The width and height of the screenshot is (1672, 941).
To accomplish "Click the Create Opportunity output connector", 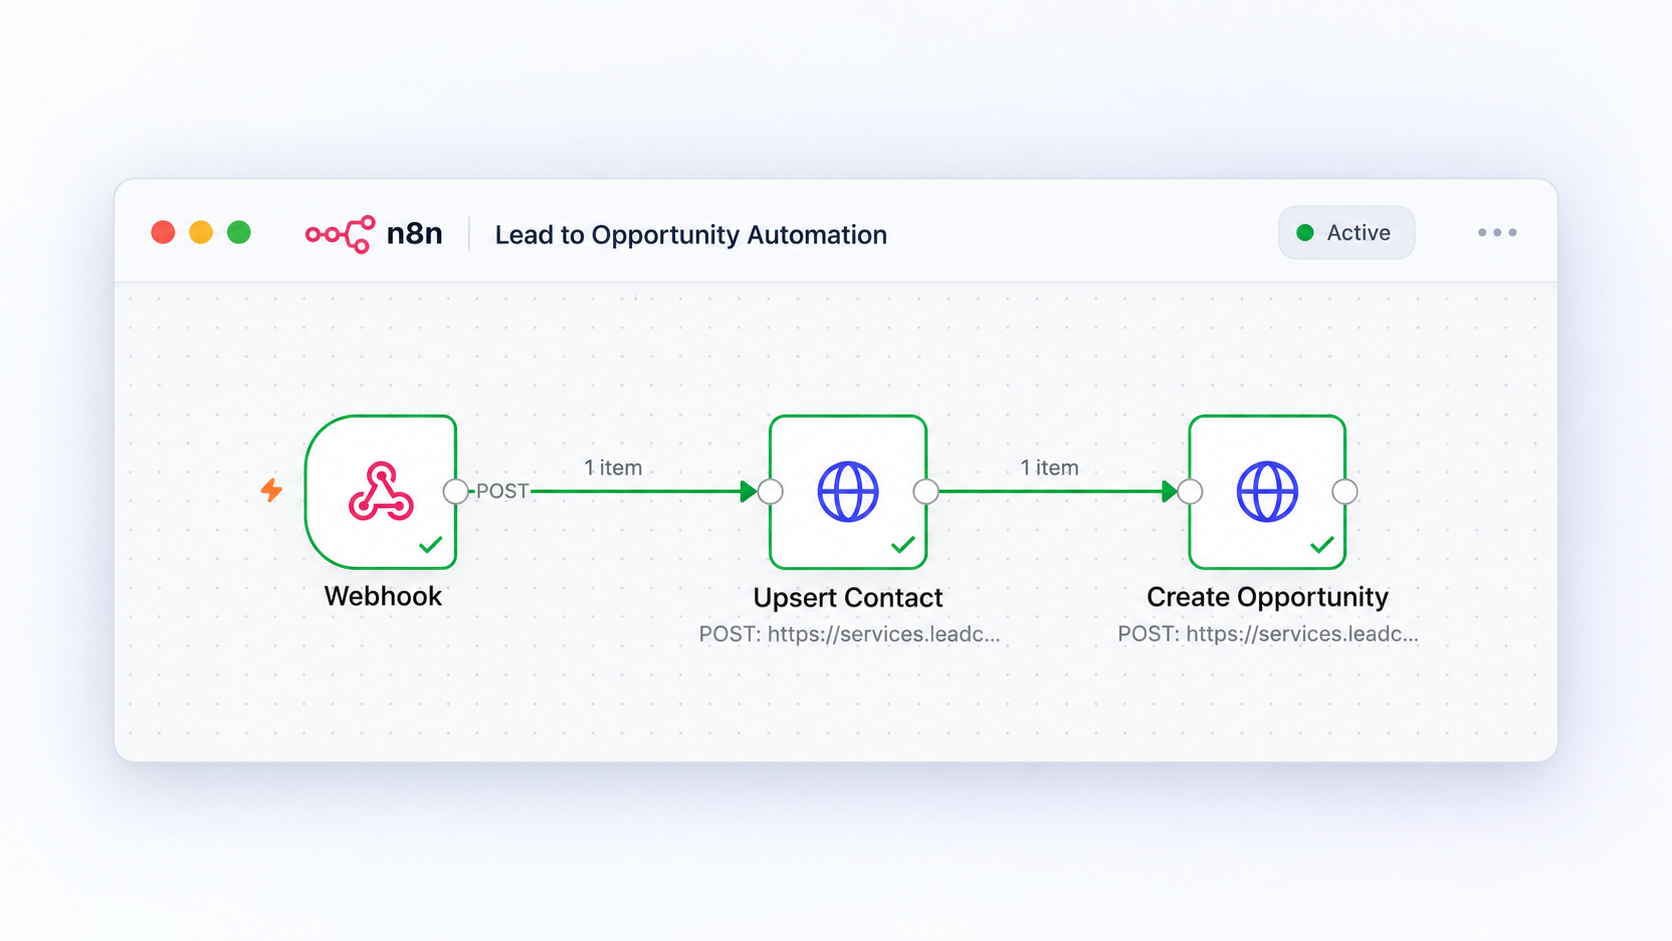I will point(1345,491).
